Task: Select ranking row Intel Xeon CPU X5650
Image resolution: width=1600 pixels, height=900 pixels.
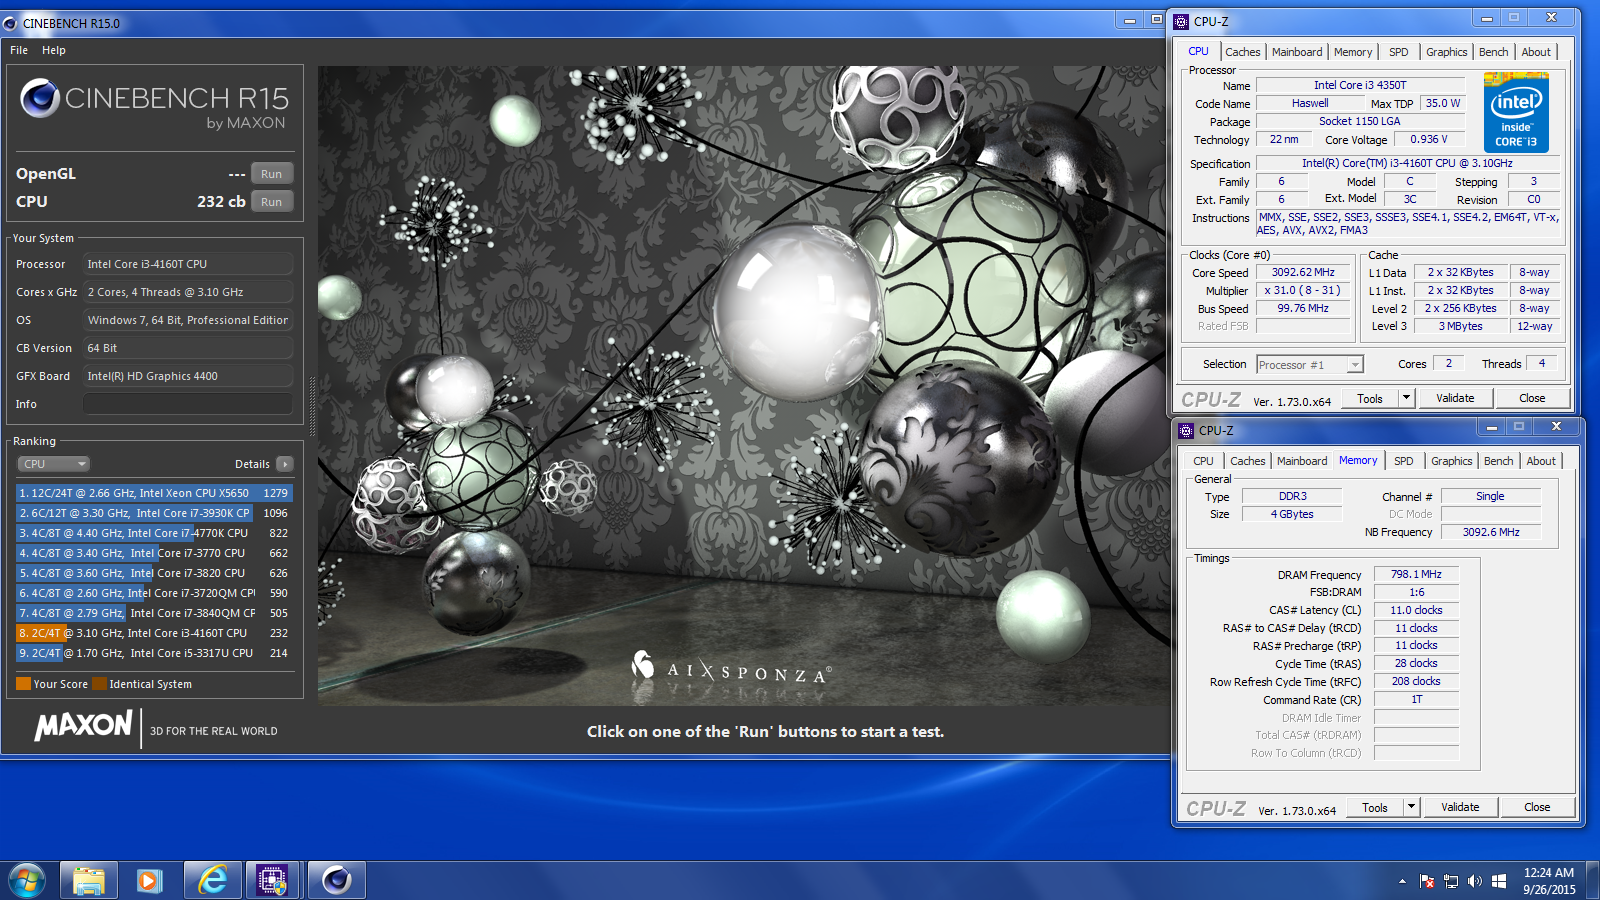Action: point(154,493)
